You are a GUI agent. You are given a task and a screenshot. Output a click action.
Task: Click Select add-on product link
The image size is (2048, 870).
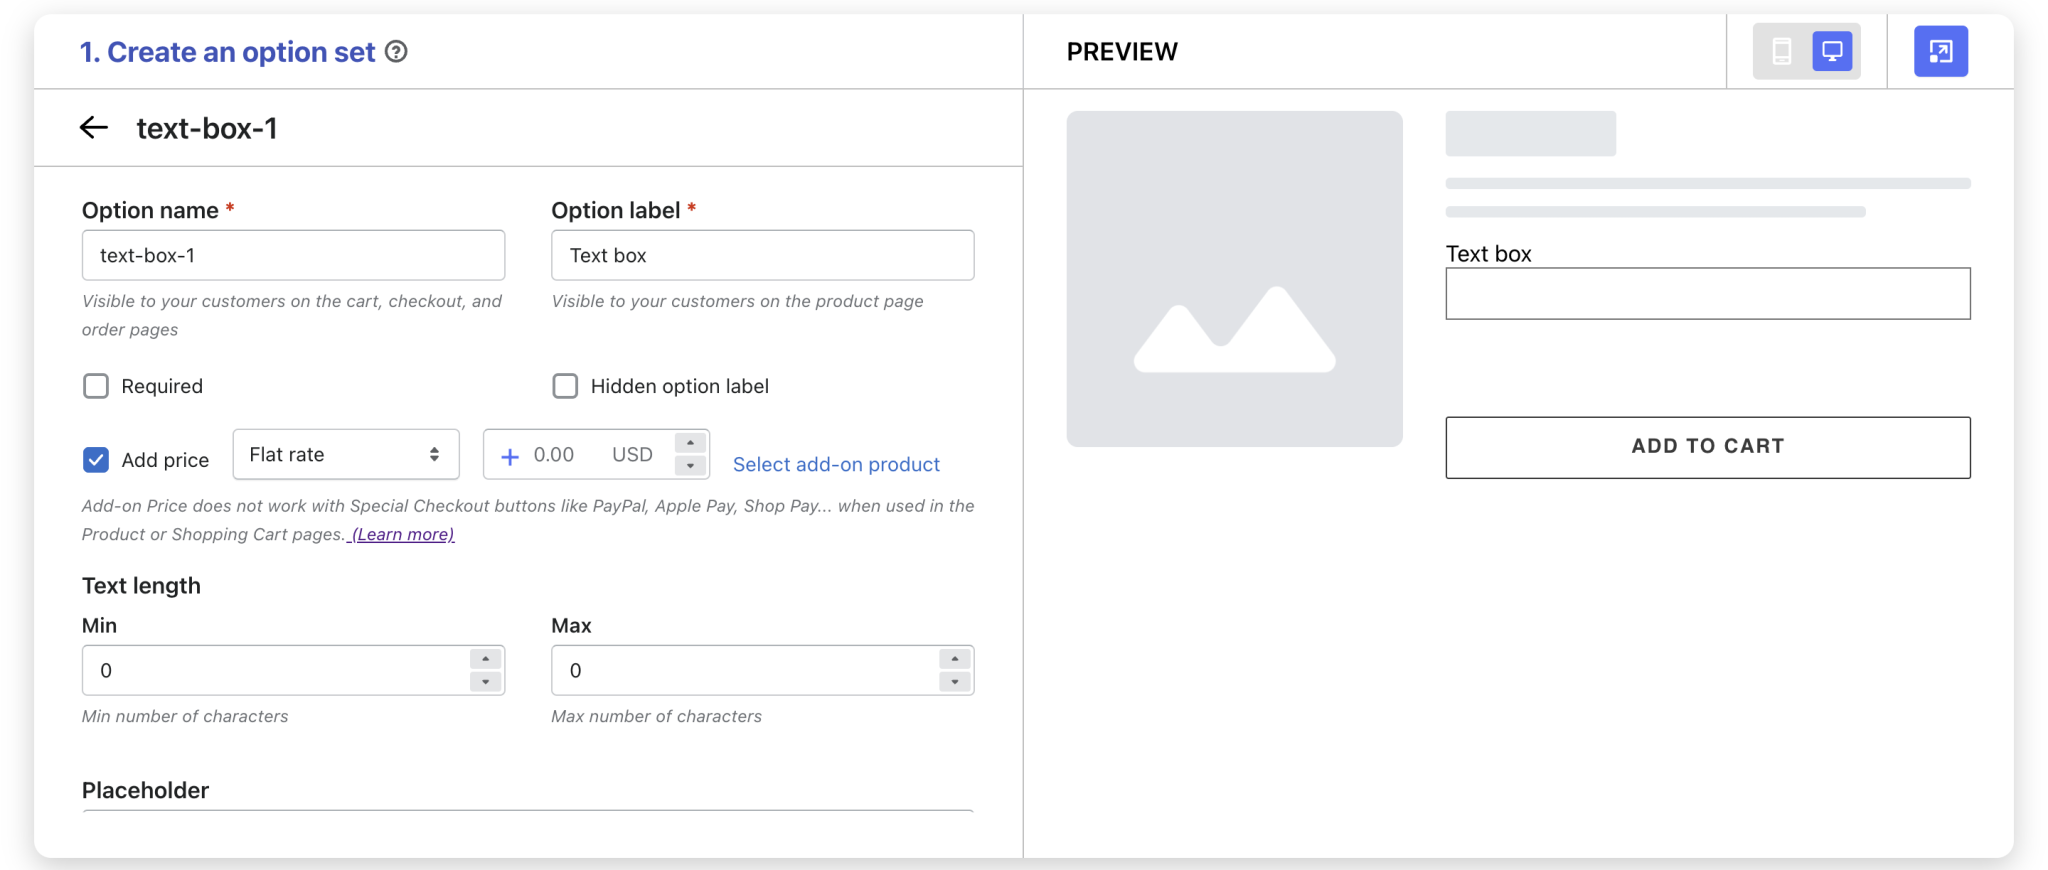tap(836, 464)
